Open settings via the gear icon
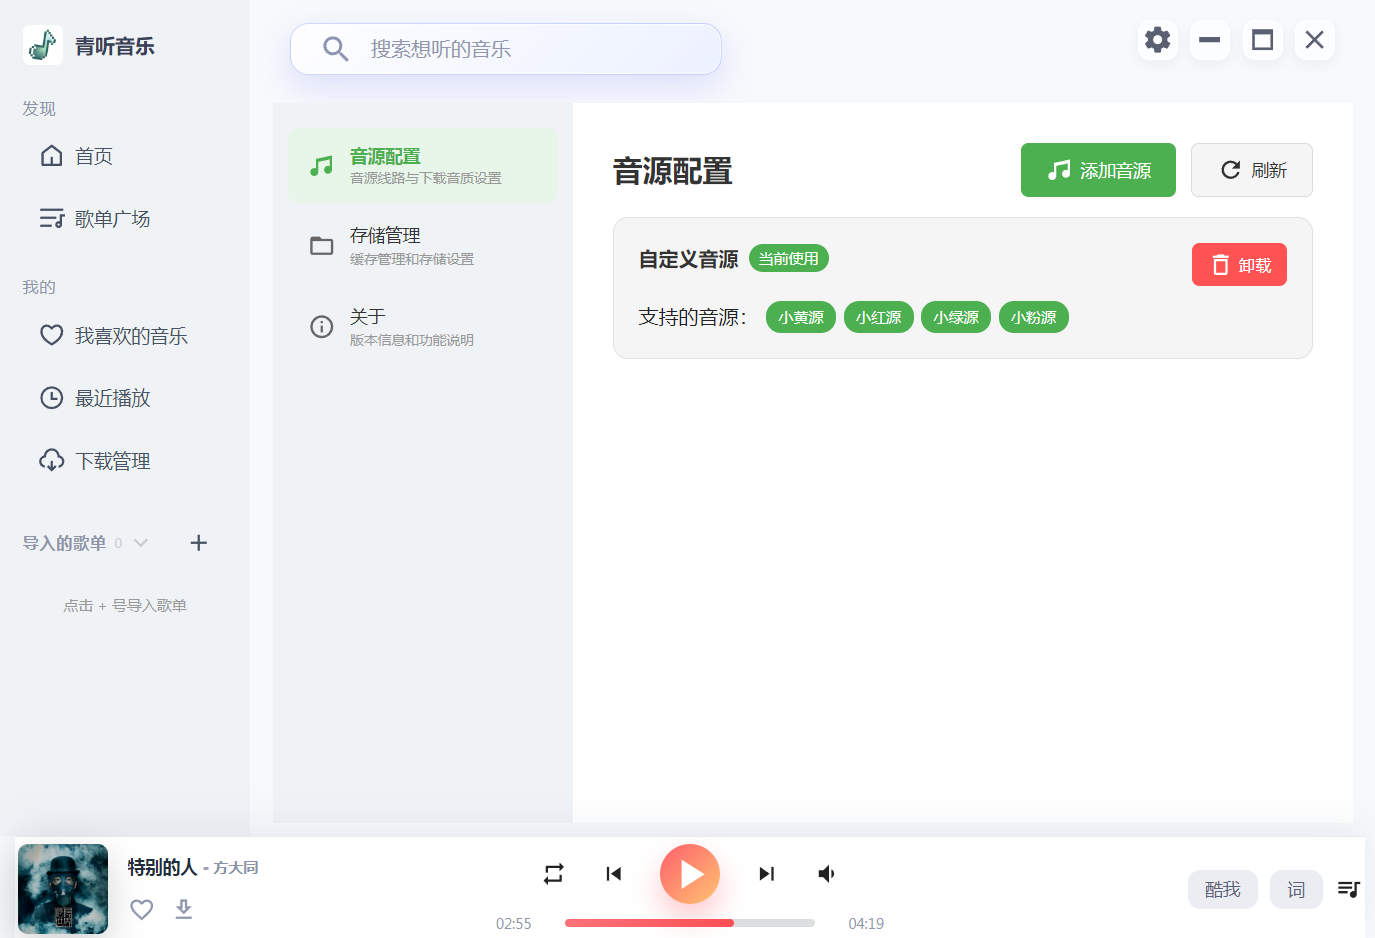This screenshot has width=1375, height=938. coord(1158,40)
